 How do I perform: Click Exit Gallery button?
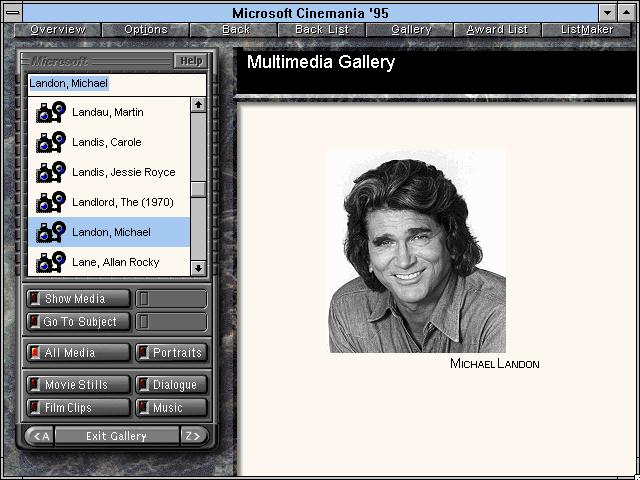coord(117,436)
